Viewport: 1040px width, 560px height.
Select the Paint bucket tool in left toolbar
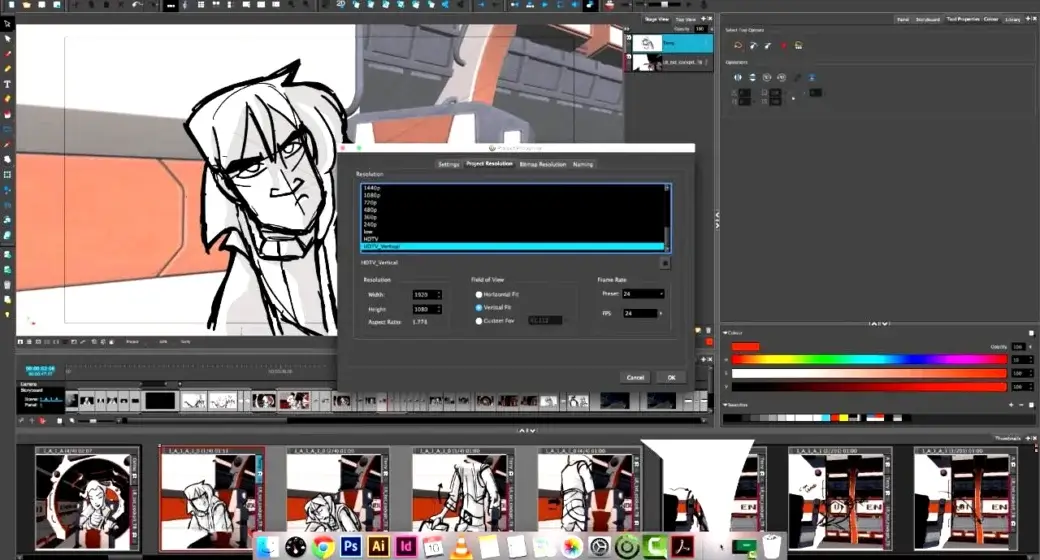coord(7,114)
